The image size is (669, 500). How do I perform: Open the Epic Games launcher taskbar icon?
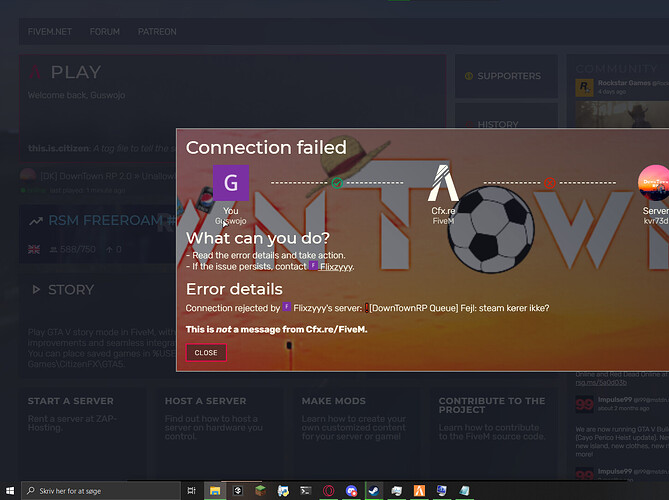coord(238,491)
